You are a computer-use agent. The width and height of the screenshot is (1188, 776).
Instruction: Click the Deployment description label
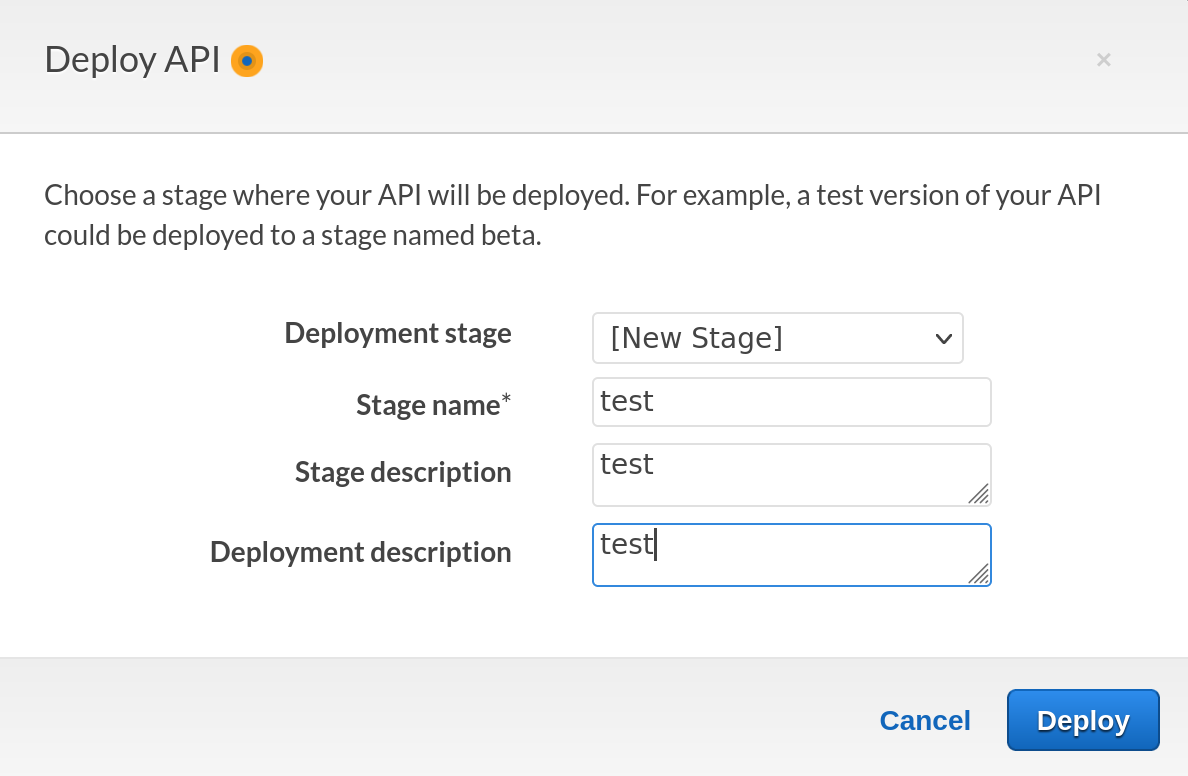360,552
